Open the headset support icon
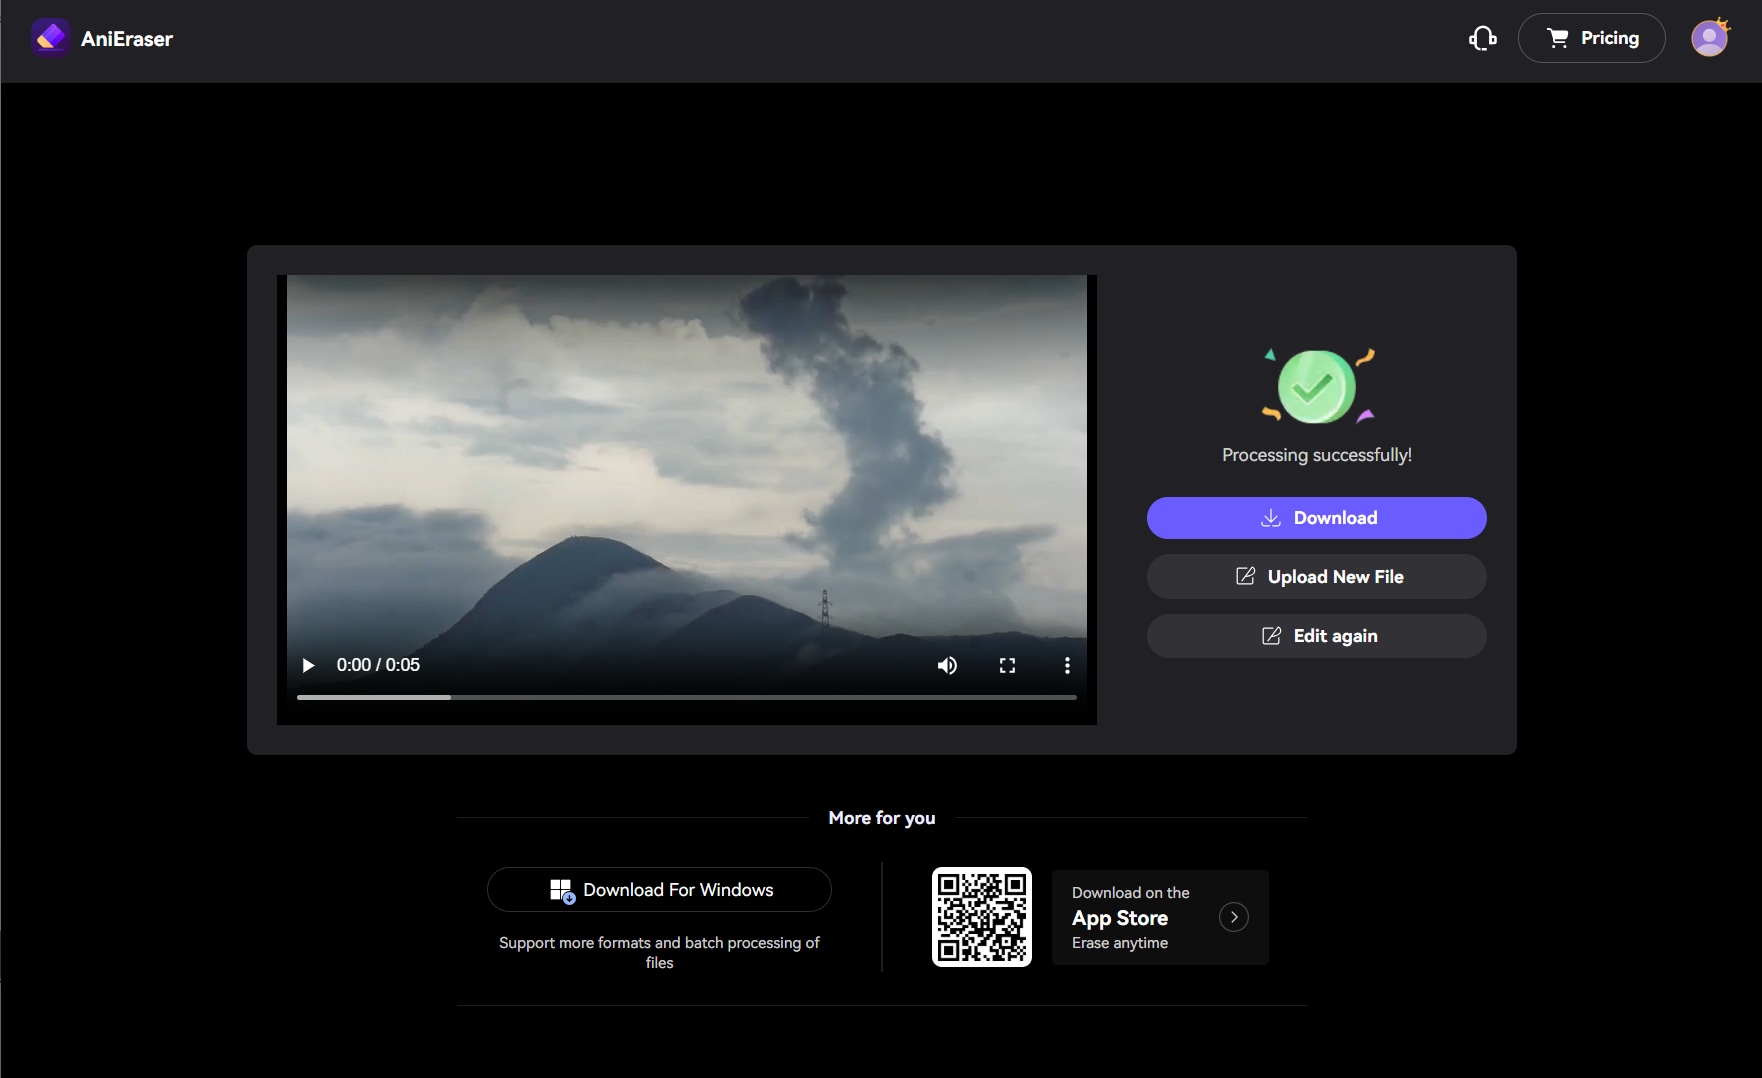The image size is (1762, 1078). pyautogui.click(x=1481, y=37)
